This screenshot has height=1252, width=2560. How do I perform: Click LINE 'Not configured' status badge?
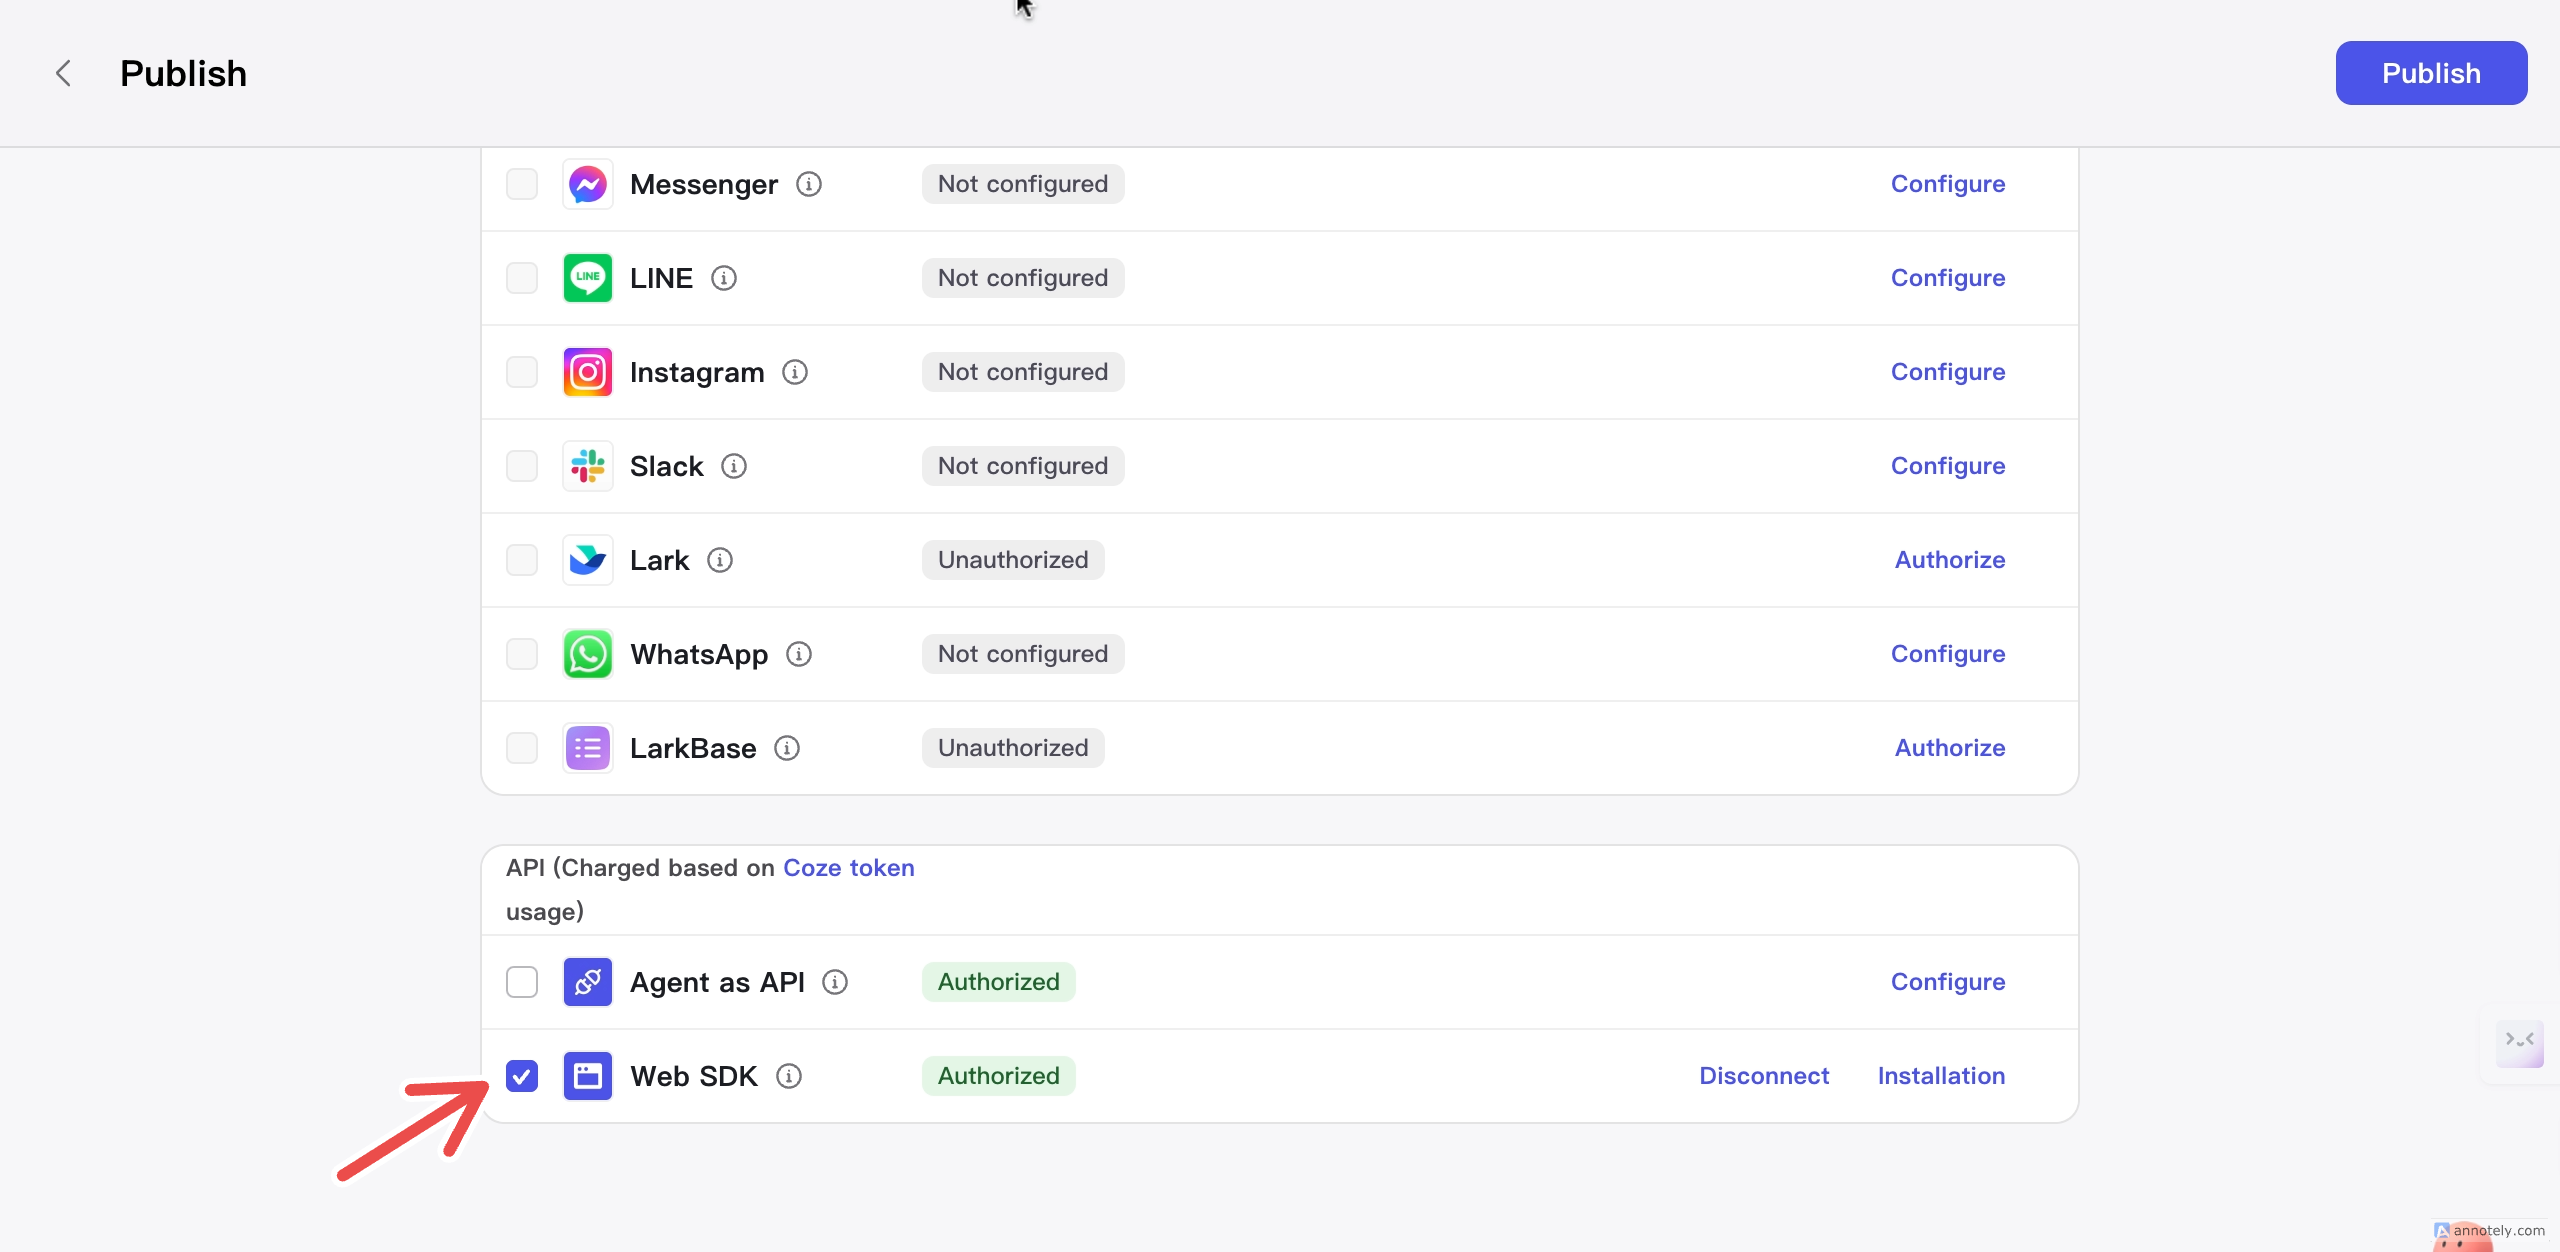click(x=1023, y=278)
